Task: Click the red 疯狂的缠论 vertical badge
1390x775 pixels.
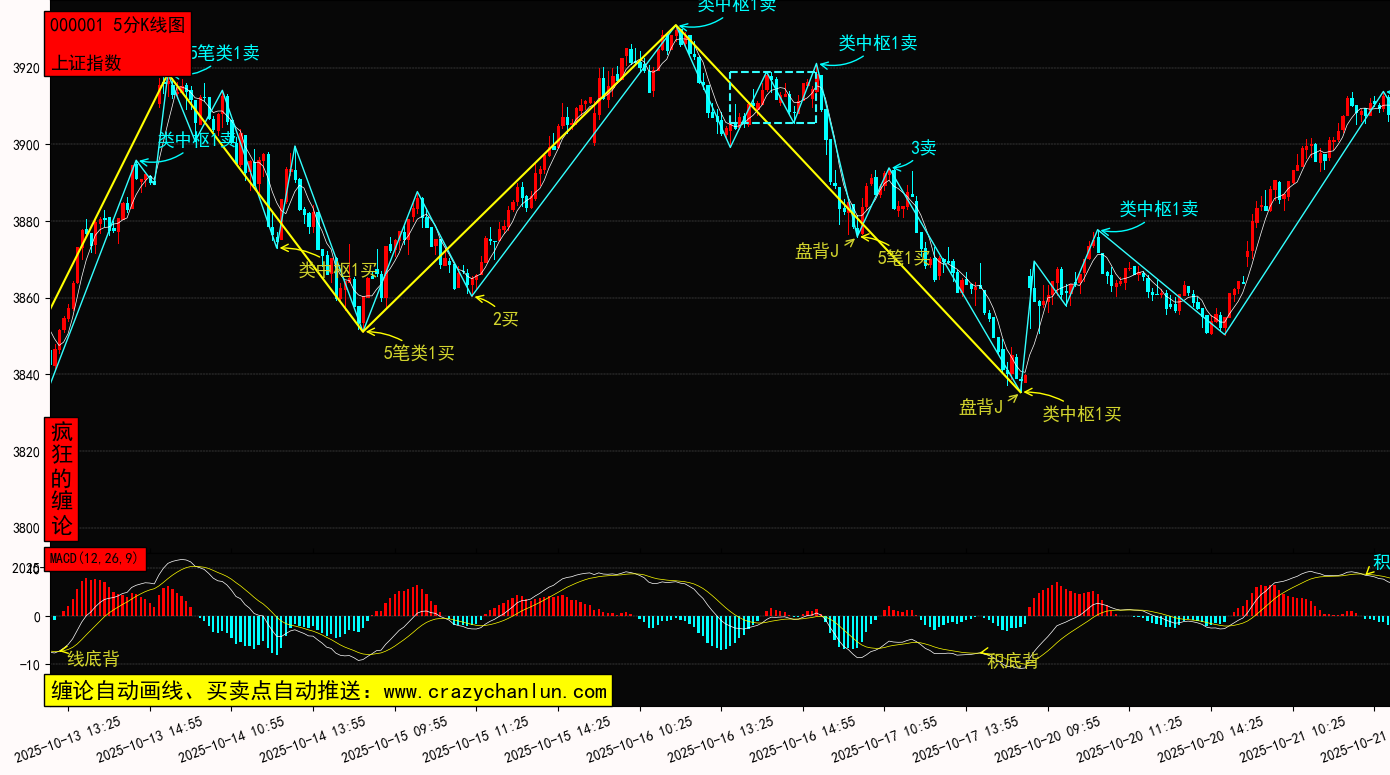Action: coord(62,479)
